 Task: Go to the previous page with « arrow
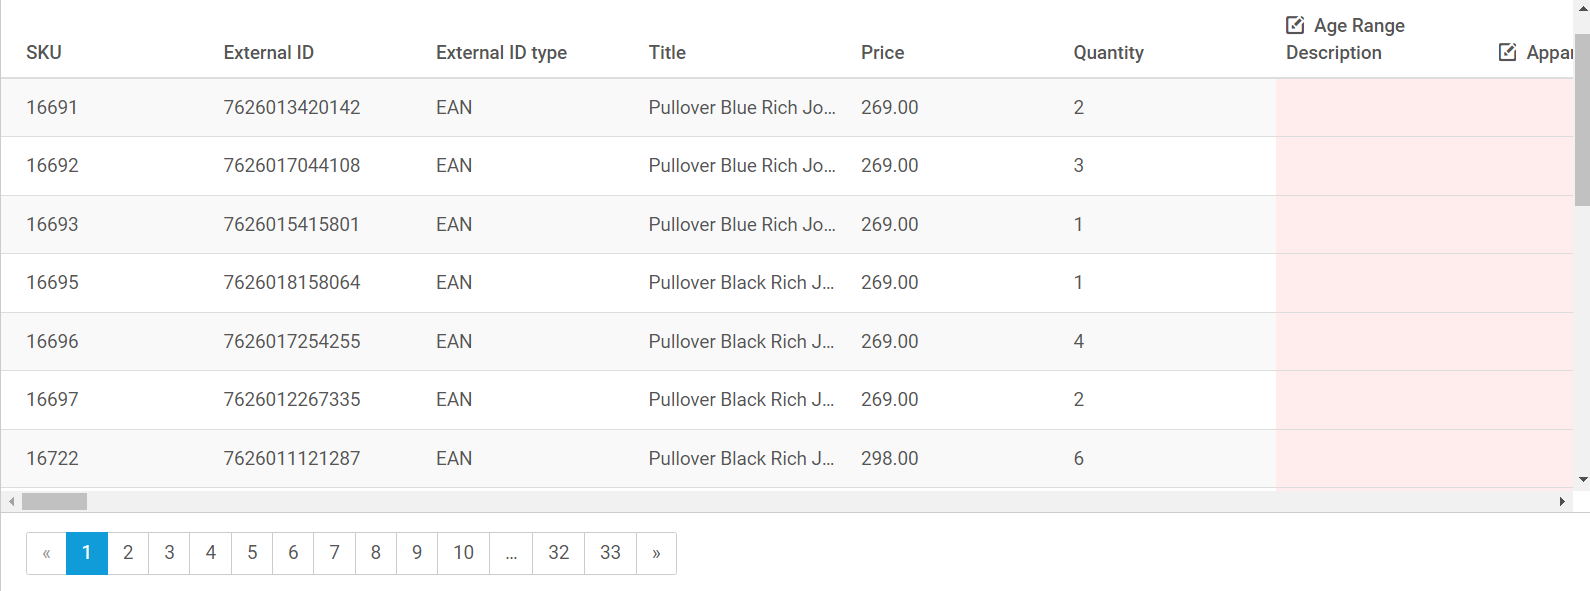(46, 553)
